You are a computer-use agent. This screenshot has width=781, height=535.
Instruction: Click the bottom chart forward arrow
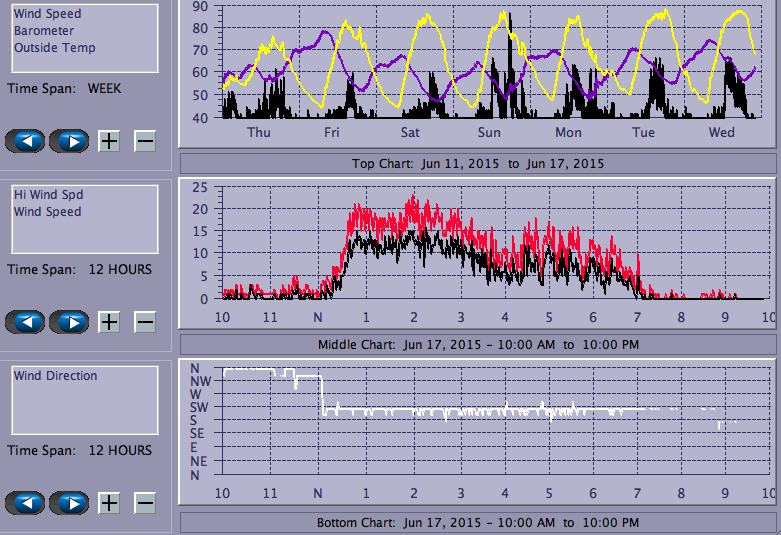pyautogui.click(x=69, y=503)
